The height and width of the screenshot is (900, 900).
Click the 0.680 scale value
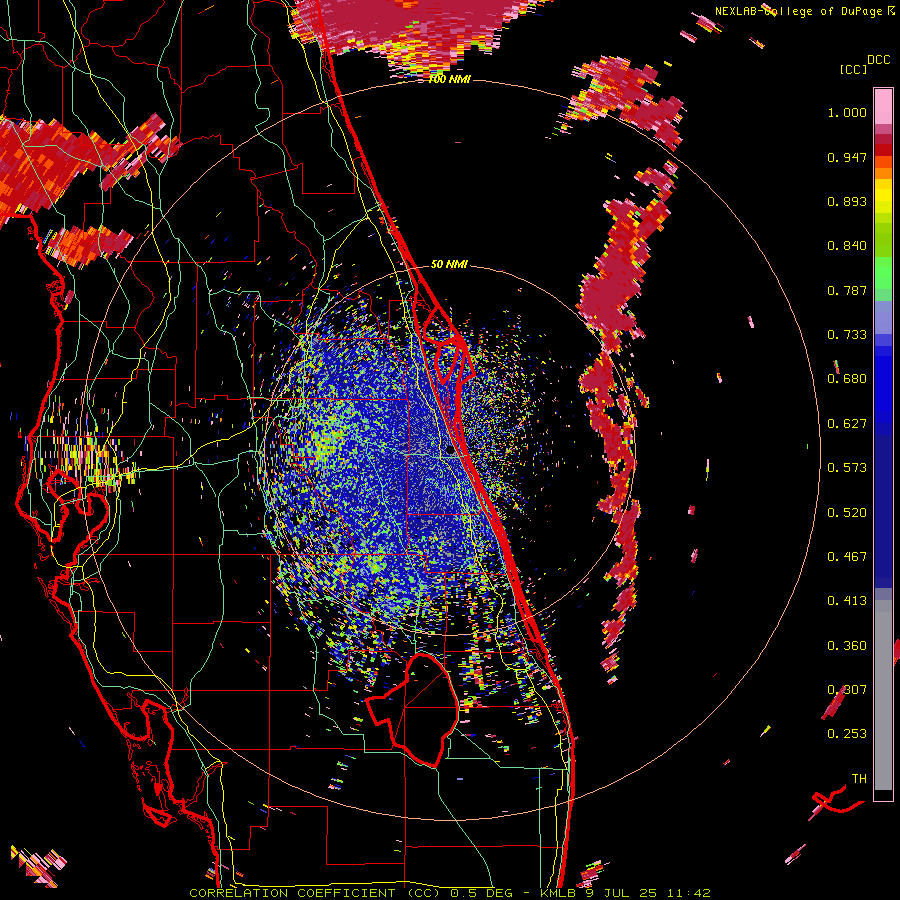[x=847, y=379]
